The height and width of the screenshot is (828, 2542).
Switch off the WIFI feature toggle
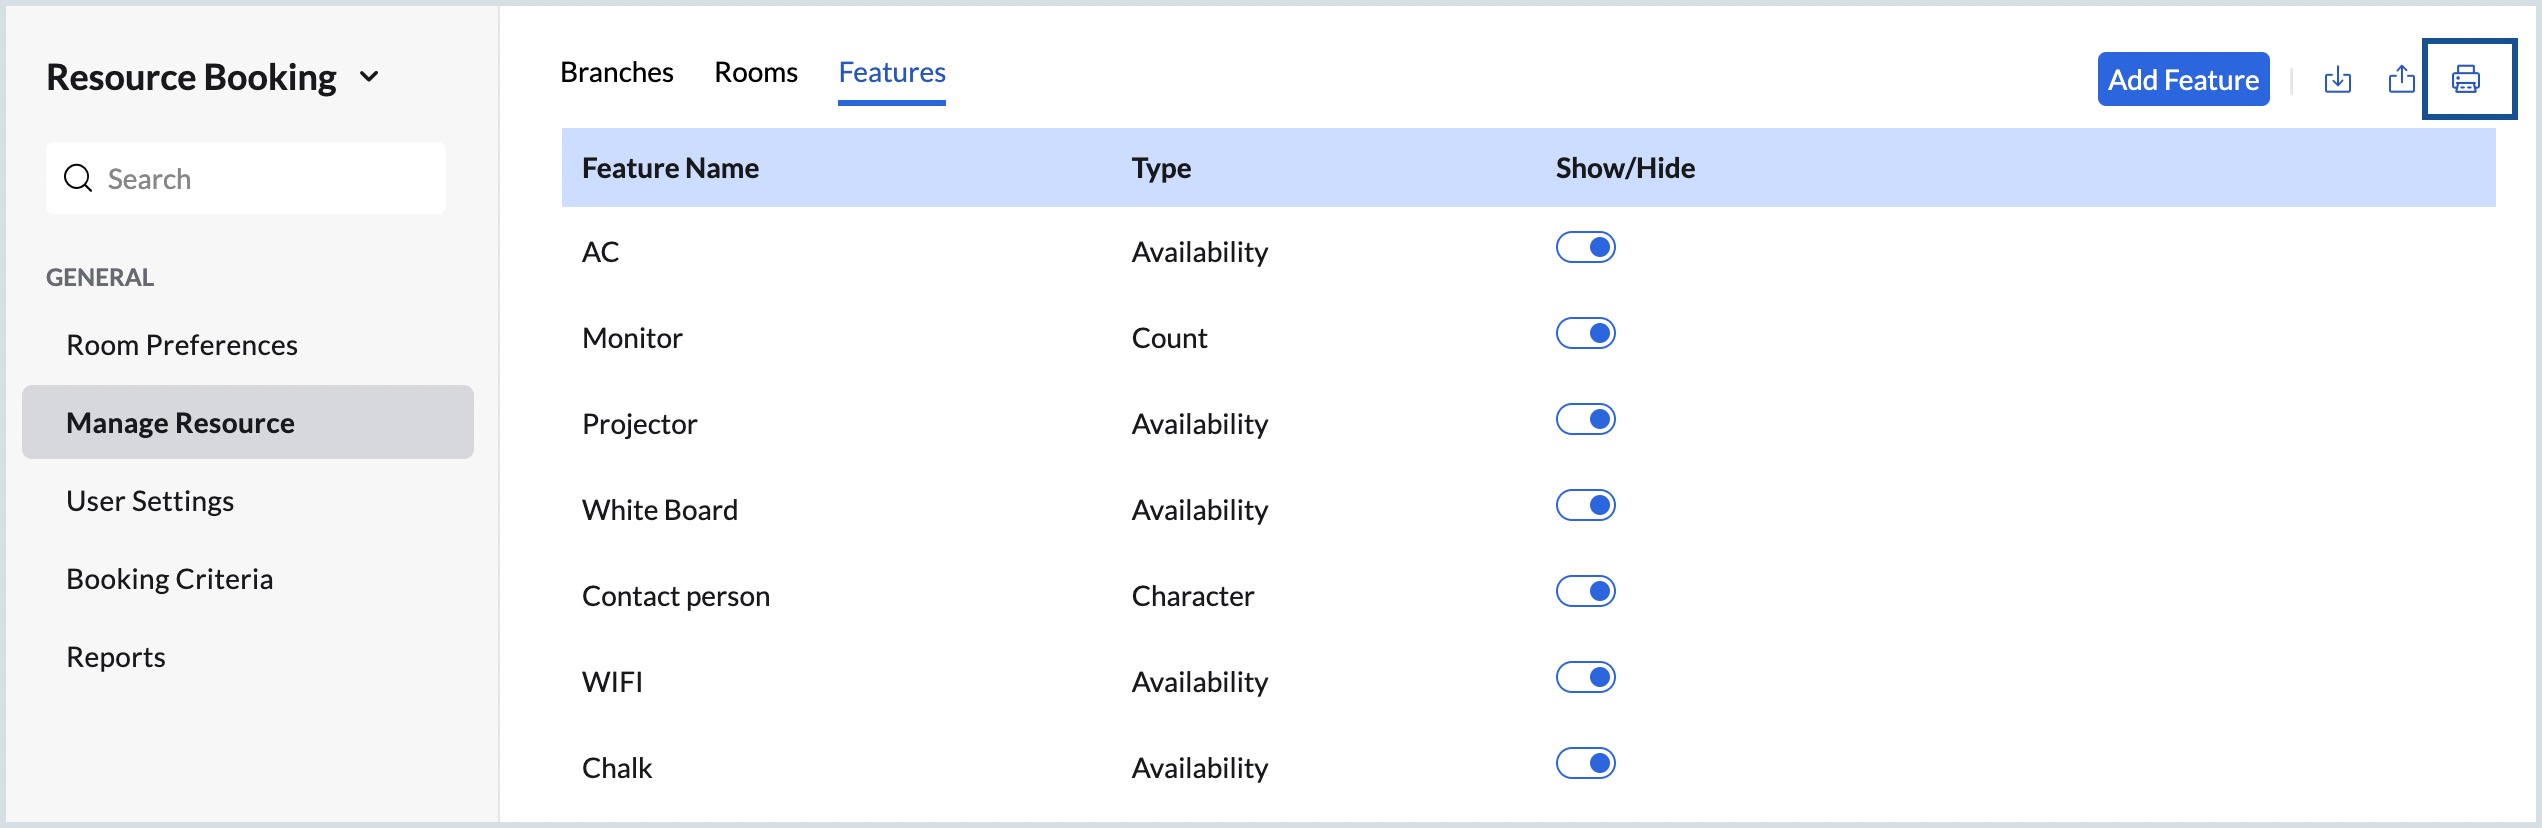(1585, 677)
